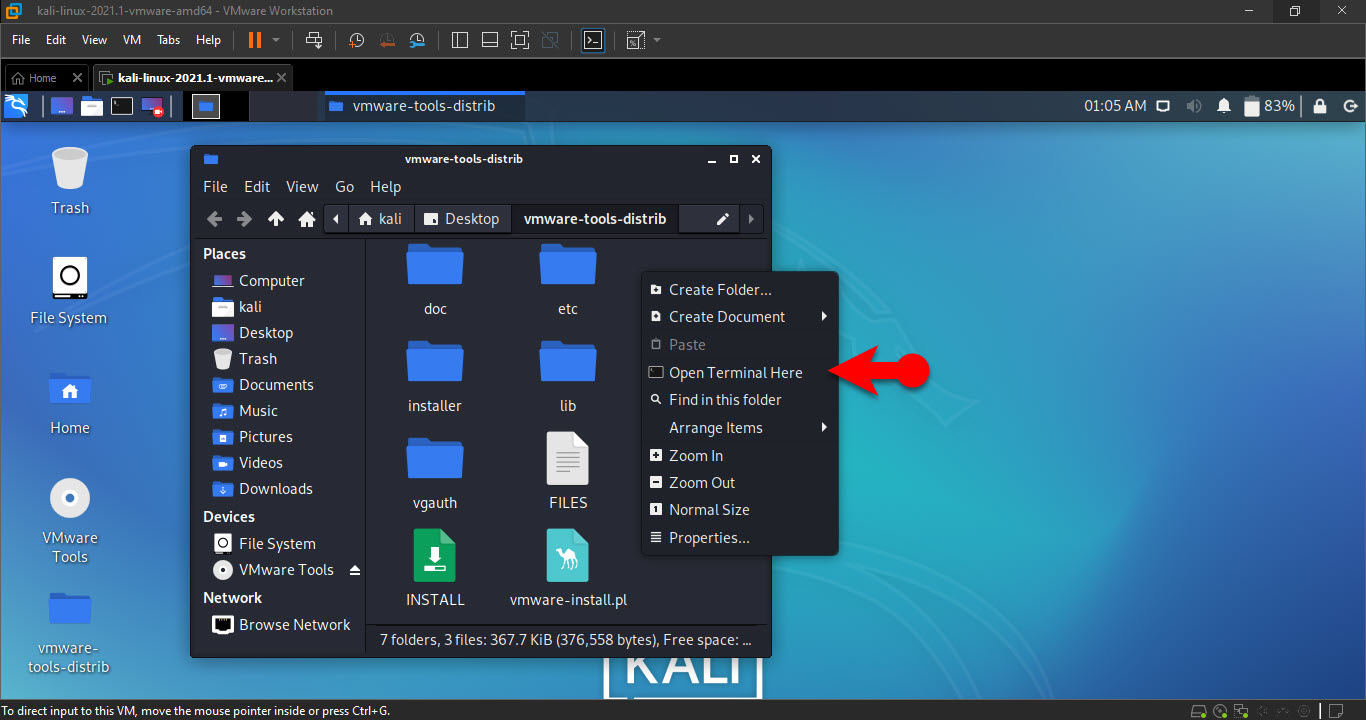The width and height of the screenshot is (1366, 720).
Task: Expand the stretch guest dropdown arrow
Action: pos(657,40)
